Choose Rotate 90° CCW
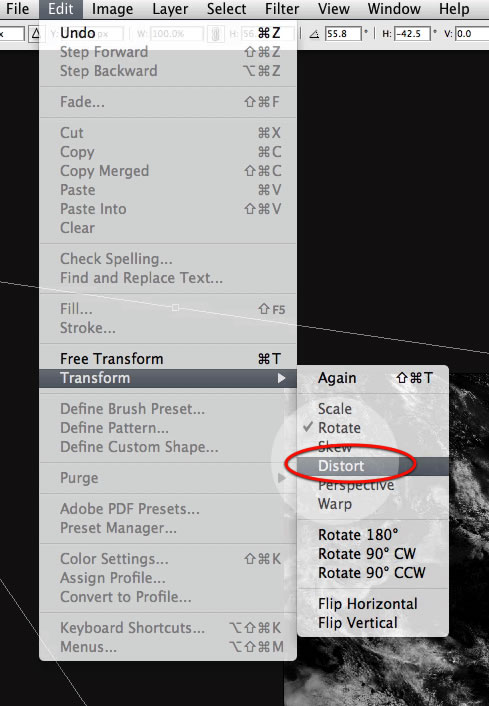Screen dimensions: 489x706 tap(371, 573)
